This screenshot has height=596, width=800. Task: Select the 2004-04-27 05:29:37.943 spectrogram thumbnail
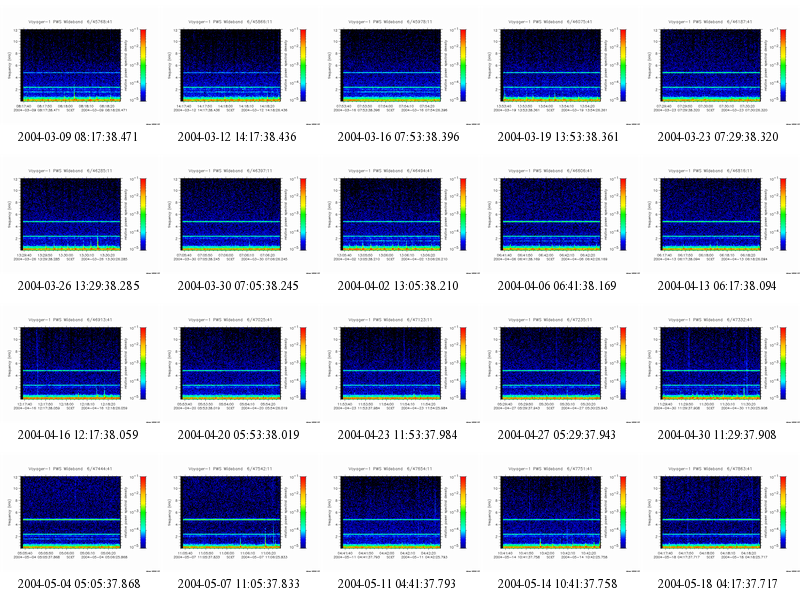(x=560, y=367)
